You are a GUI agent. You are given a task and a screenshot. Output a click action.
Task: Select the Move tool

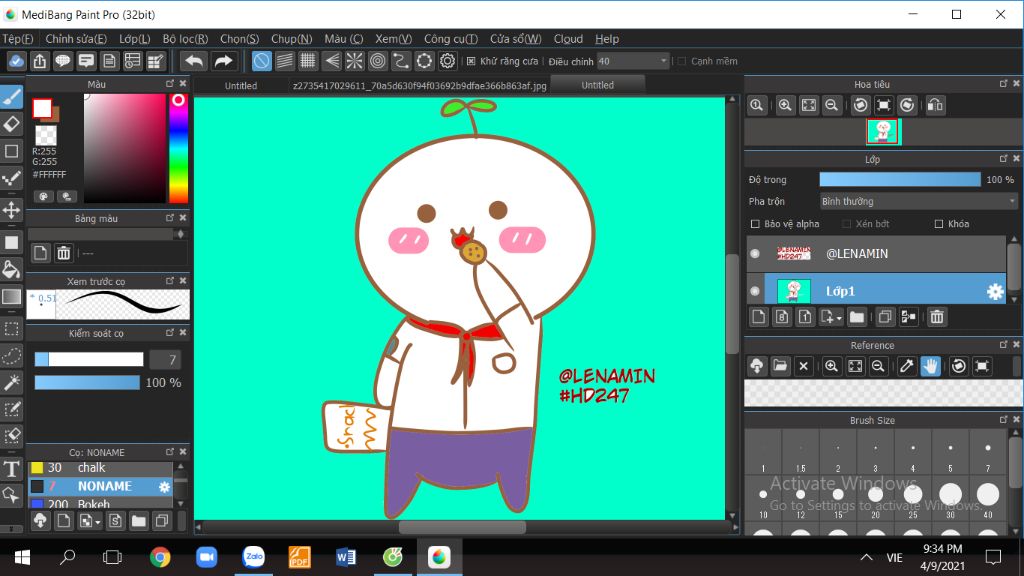[x=12, y=210]
